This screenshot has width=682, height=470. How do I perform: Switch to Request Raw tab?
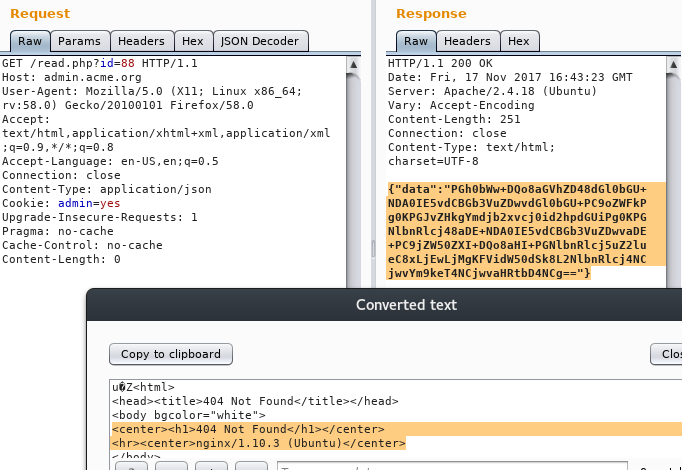30,41
